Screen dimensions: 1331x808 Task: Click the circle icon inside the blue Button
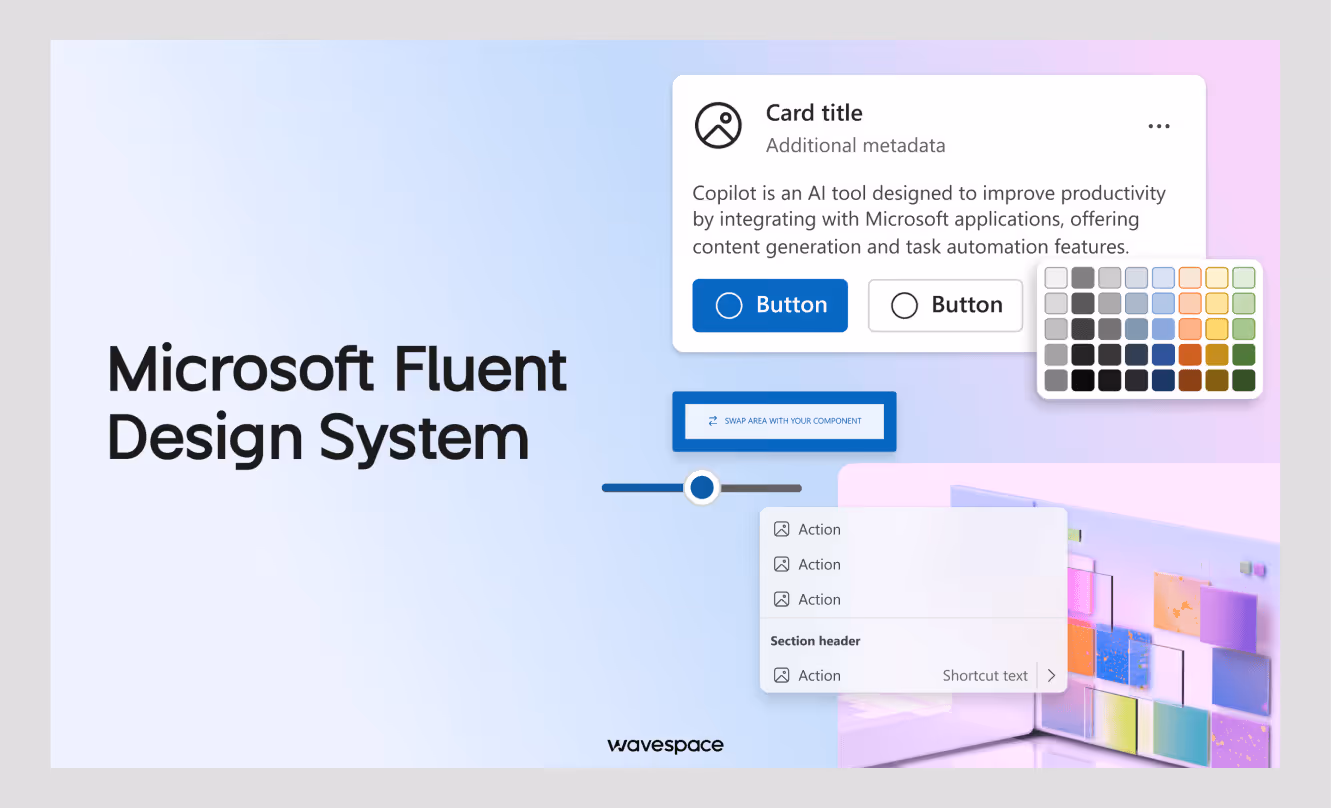pyautogui.click(x=729, y=305)
